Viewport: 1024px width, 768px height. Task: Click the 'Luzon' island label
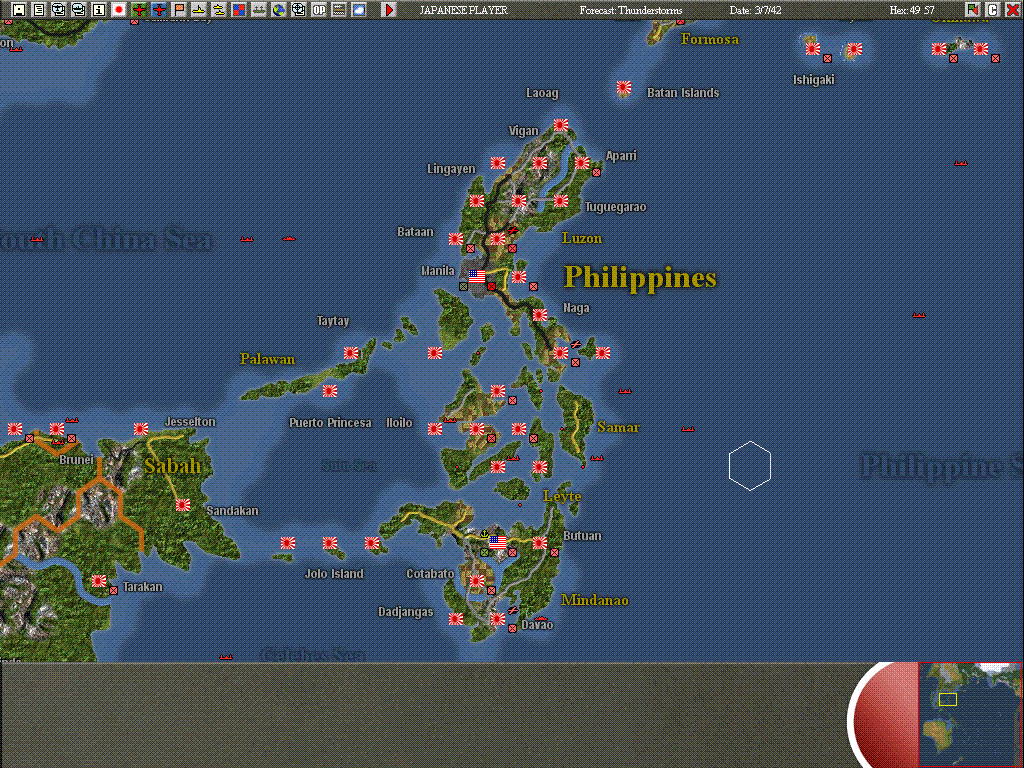(x=582, y=238)
